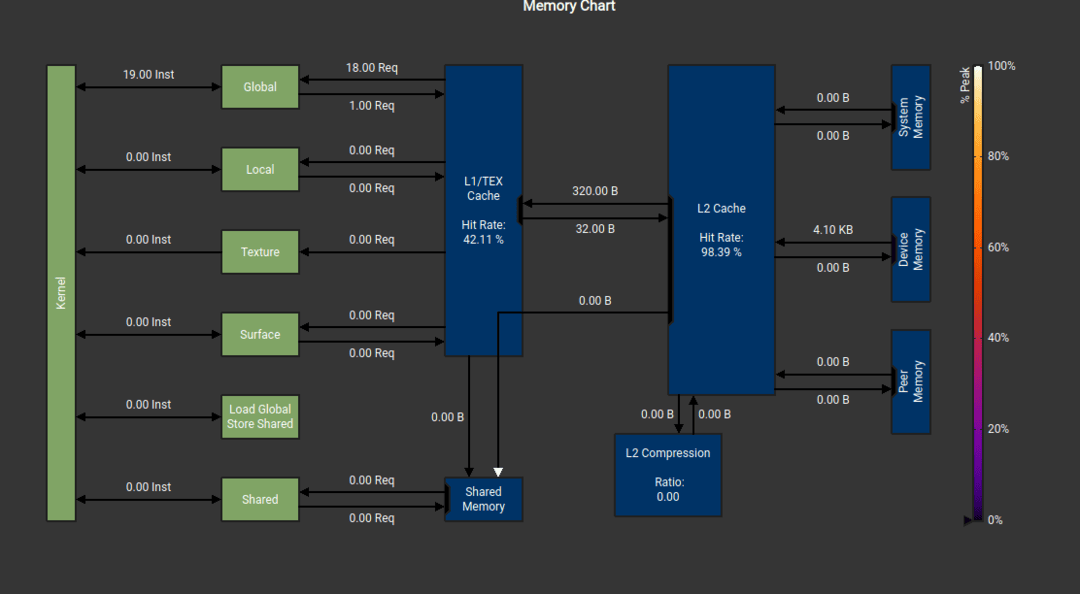Click the 0.00 Inst label beside Shared

[x=148, y=487]
